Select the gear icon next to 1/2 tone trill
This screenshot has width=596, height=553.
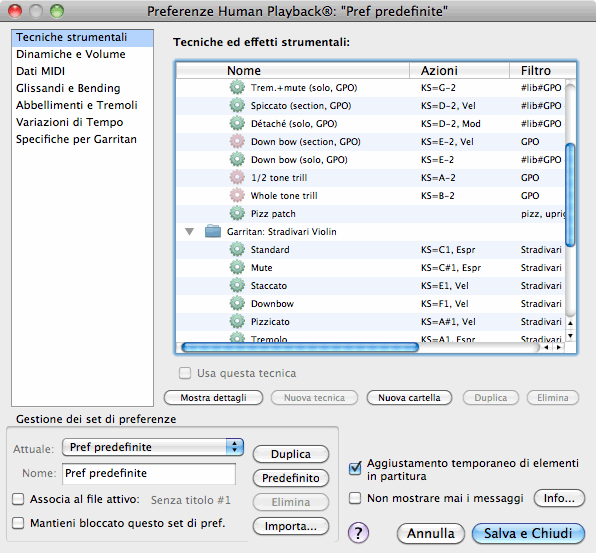click(237, 177)
